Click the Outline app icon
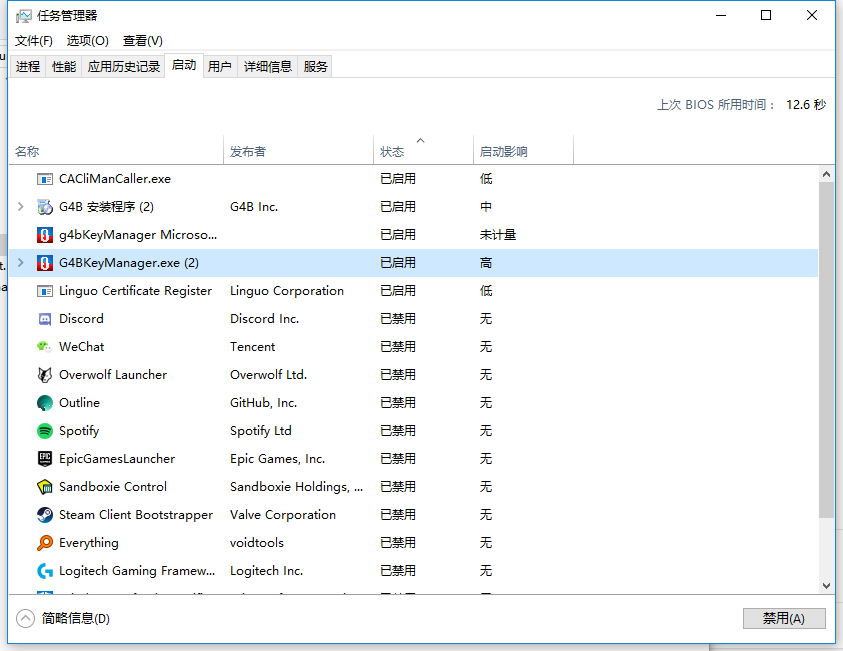This screenshot has height=651, width=843. pyautogui.click(x=45, y=403)
